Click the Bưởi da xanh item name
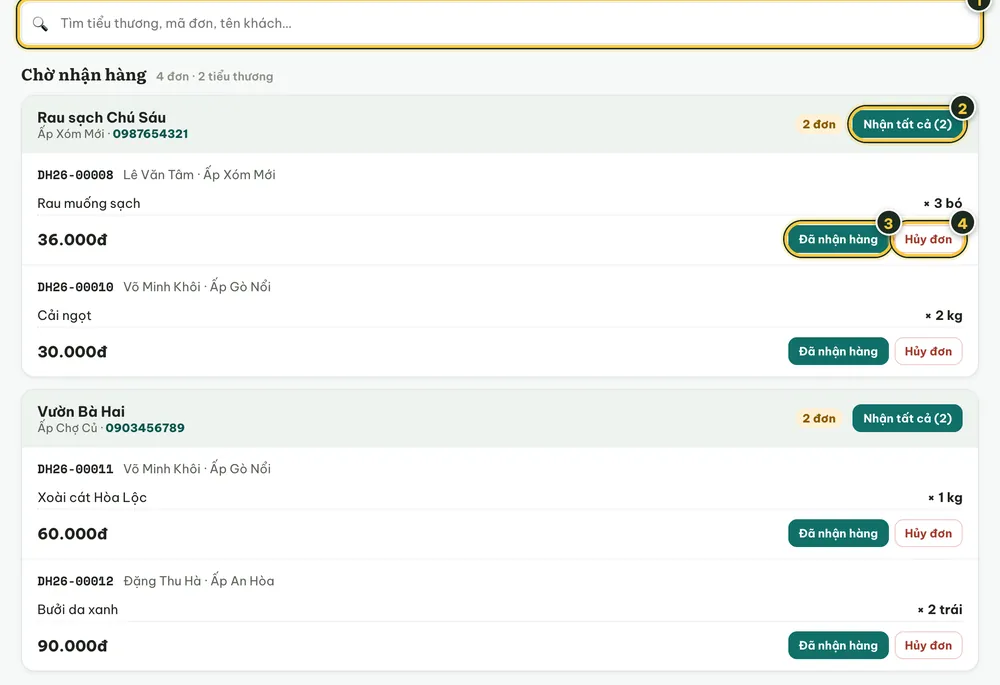Image resolution: width=1000 pixels, height=685 pixels. 78,610
